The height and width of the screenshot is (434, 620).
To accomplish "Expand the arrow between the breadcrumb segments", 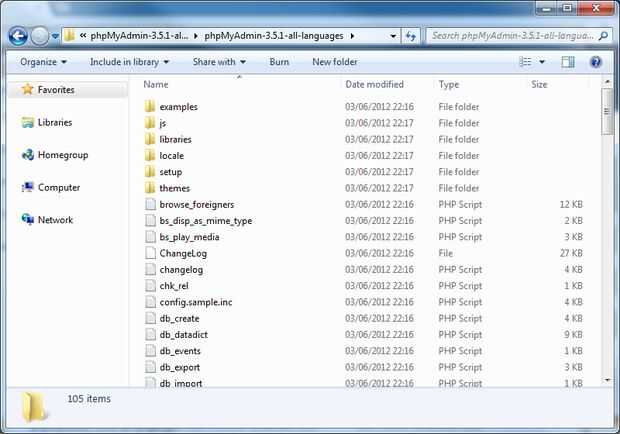I will 196,36.
